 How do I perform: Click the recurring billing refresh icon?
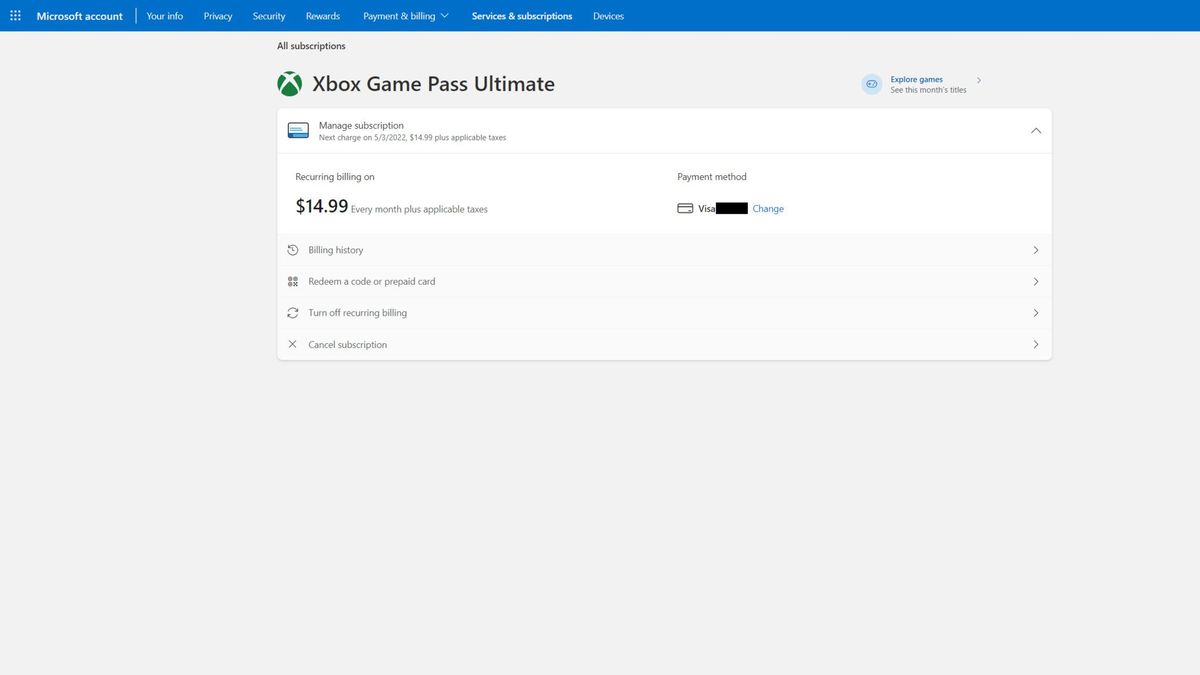pyautogui.click(x=290, y=311)
